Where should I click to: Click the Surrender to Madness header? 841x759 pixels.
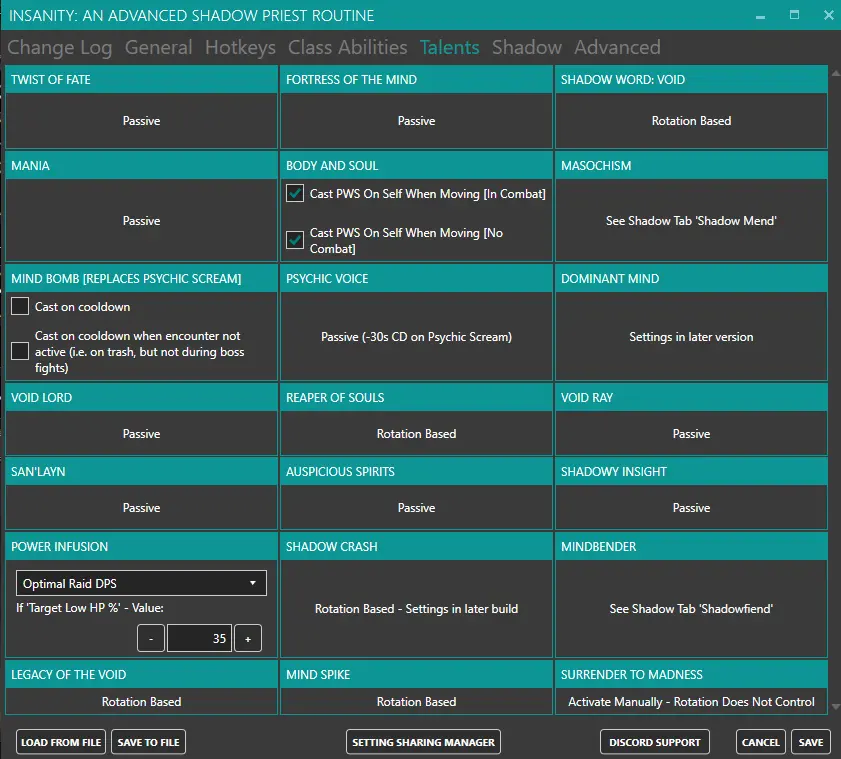point(691,674)
